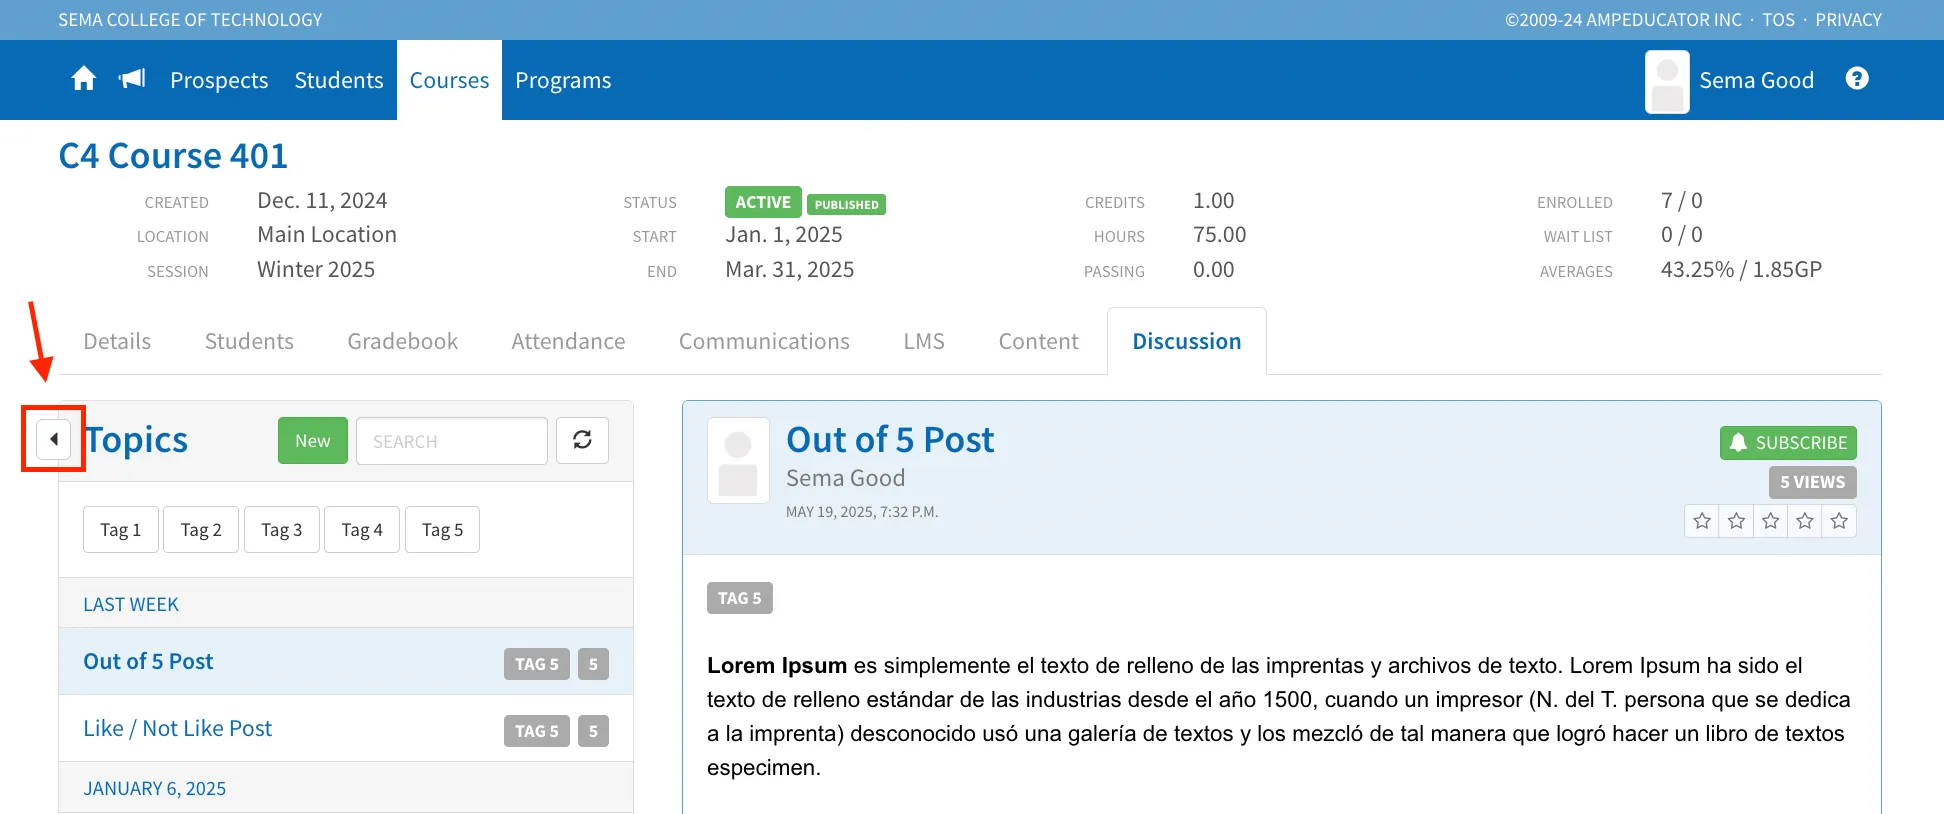Open the megaphone announcements icon
Screen dimensions: 1944x814
click(132, 79)
